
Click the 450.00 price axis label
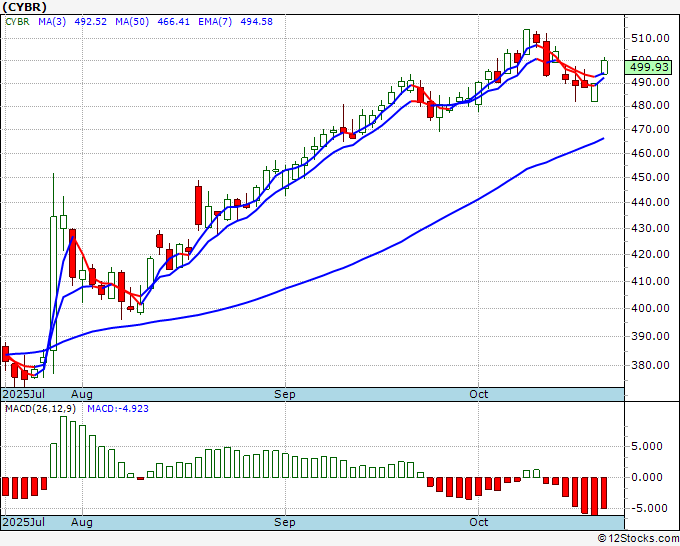(x=650, y=177)
